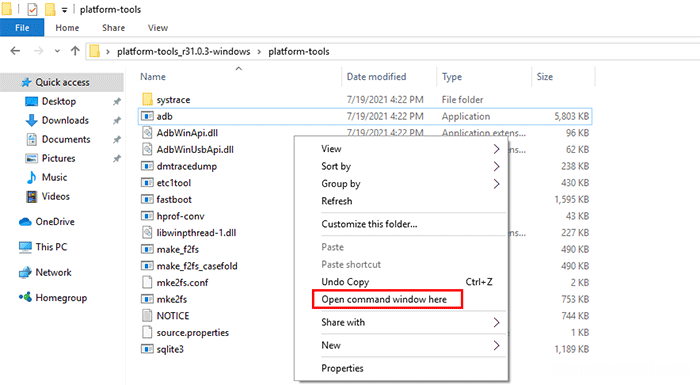Go up one folder level arrow

pos(75,51)
